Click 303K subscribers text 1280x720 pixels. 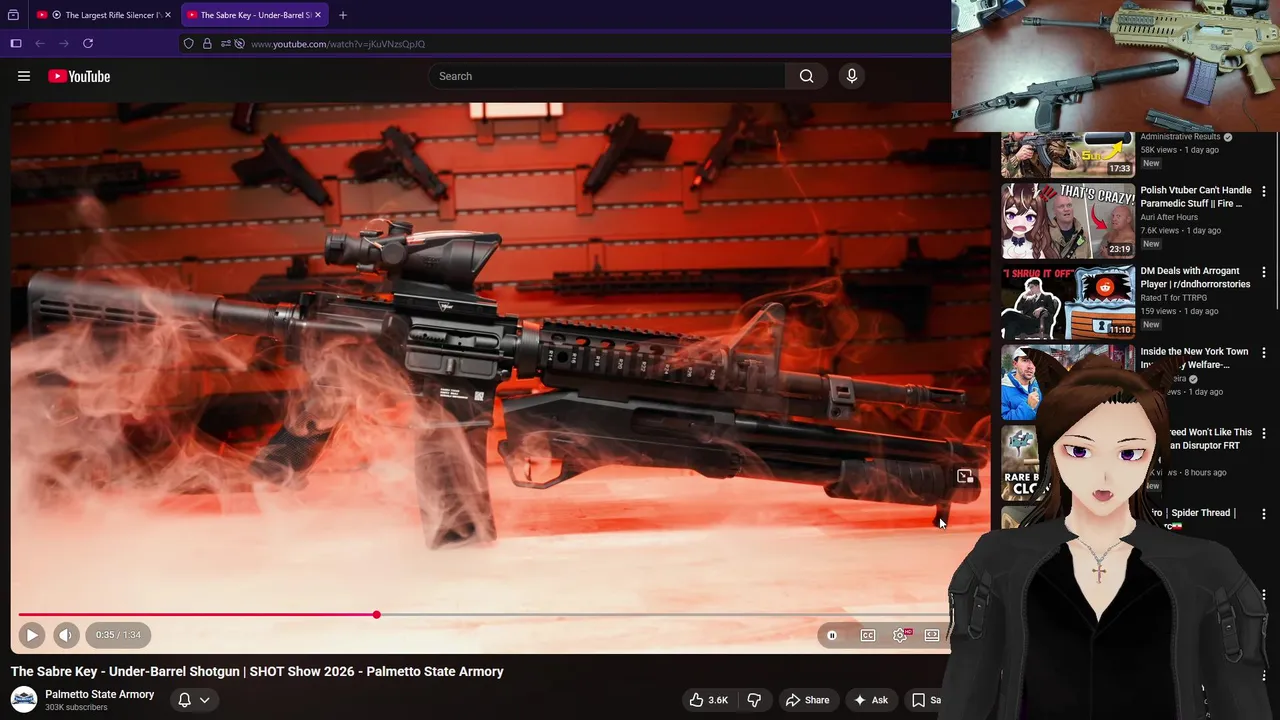click(x=76, y=708)
